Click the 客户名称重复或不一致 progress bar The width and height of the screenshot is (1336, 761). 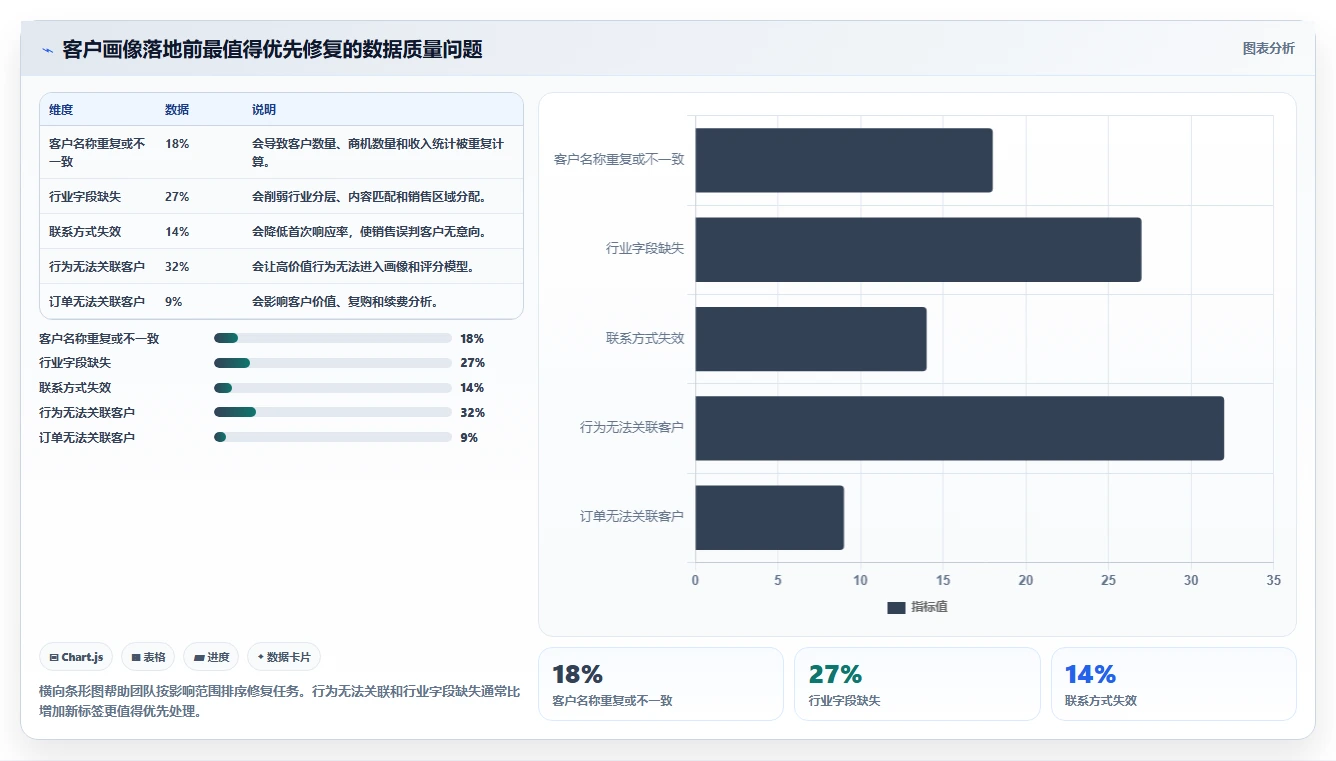[x=333, y=338]
